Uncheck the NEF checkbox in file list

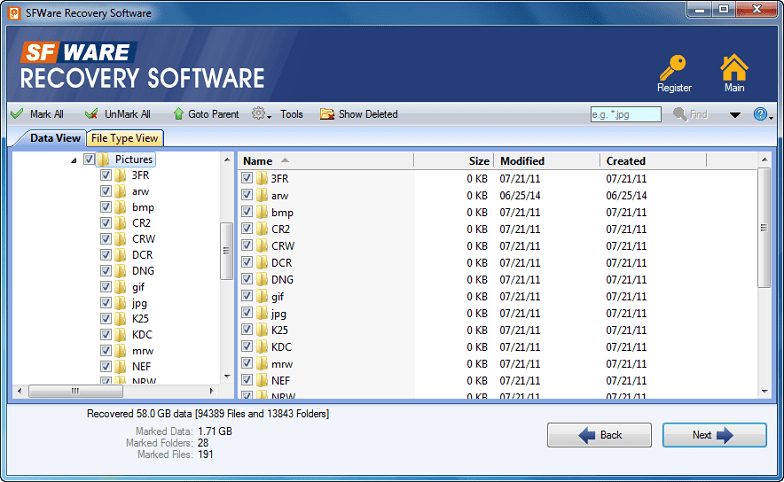tap(247, 380)
